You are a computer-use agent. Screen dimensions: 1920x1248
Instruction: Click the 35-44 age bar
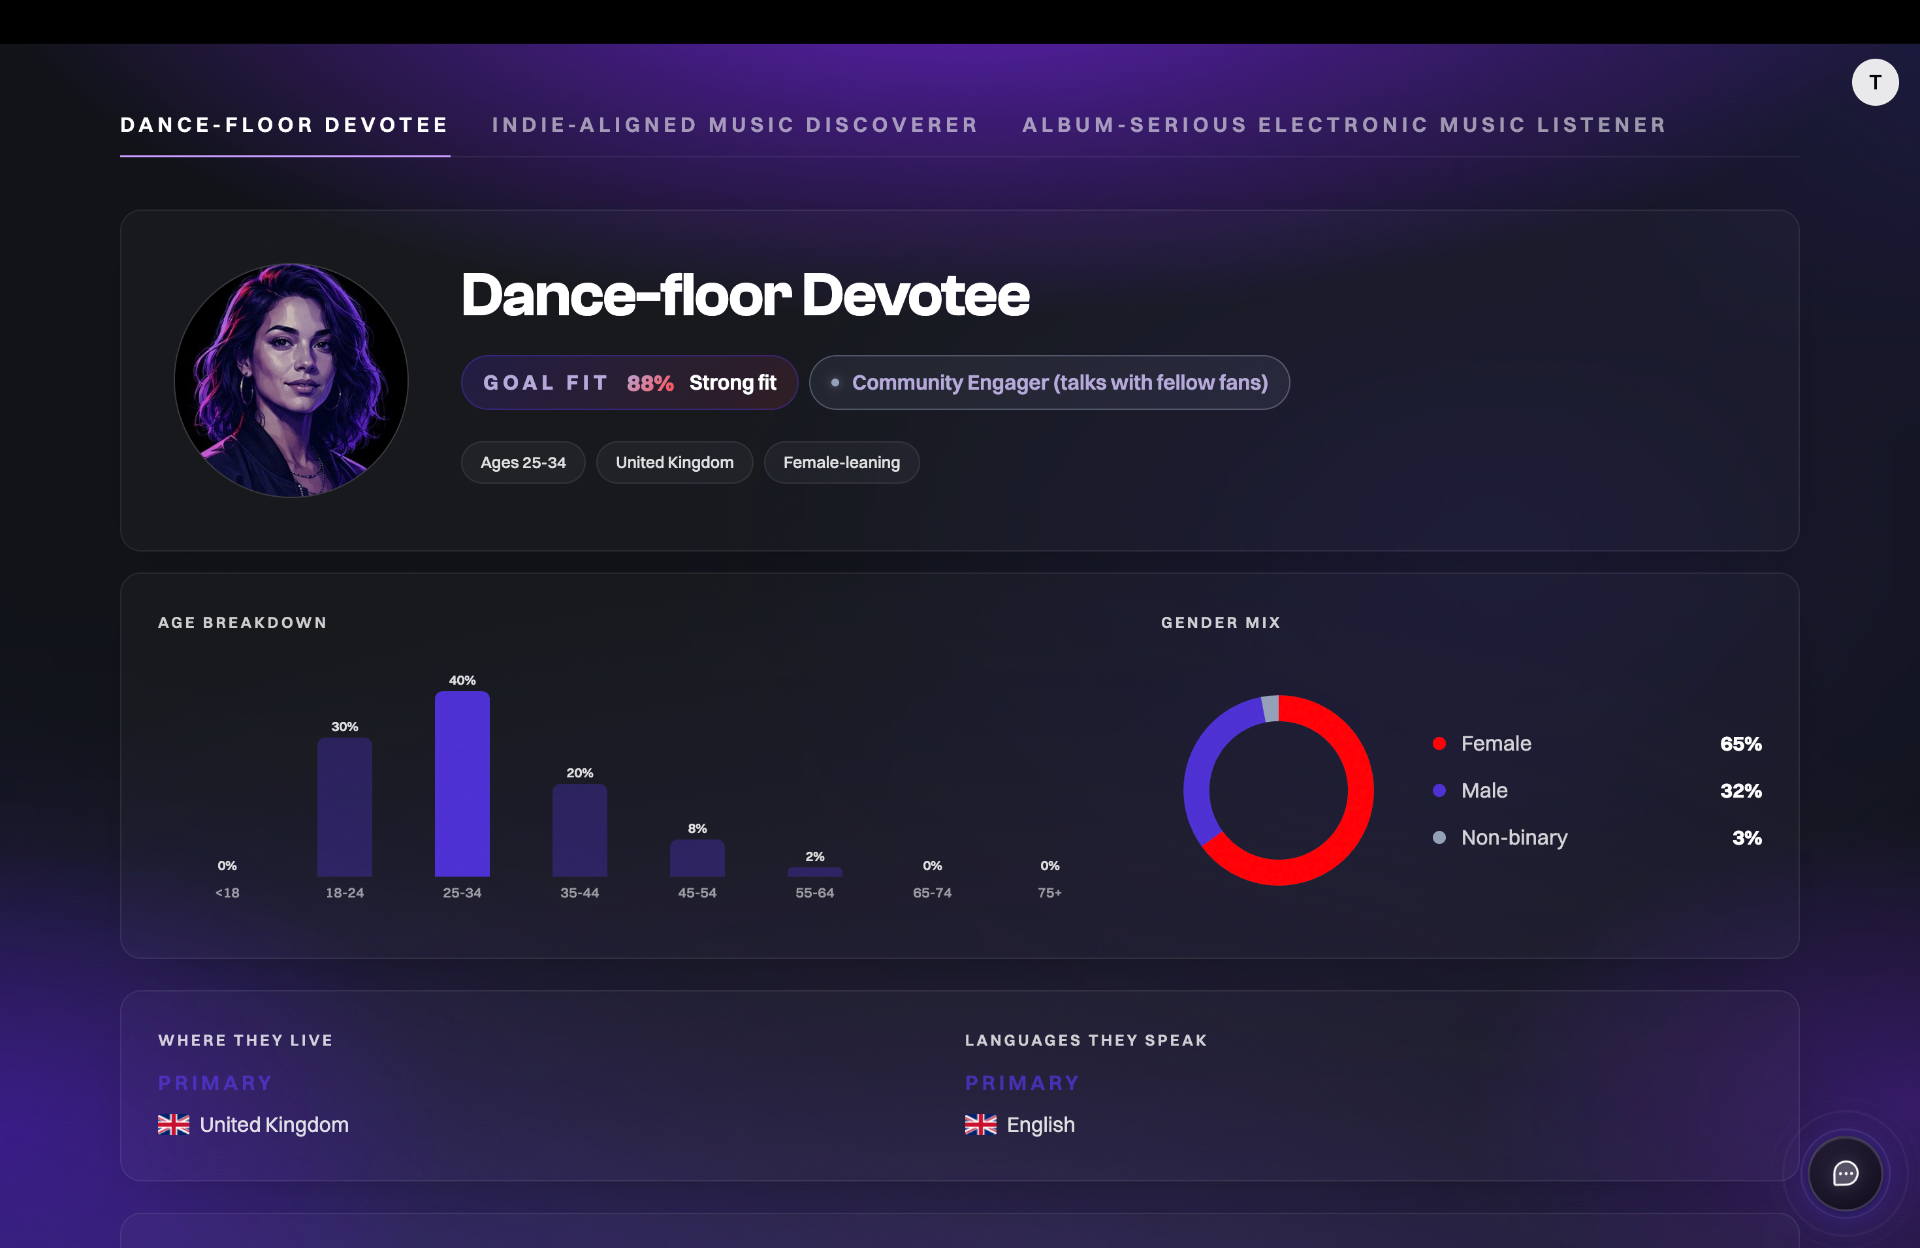580,831
